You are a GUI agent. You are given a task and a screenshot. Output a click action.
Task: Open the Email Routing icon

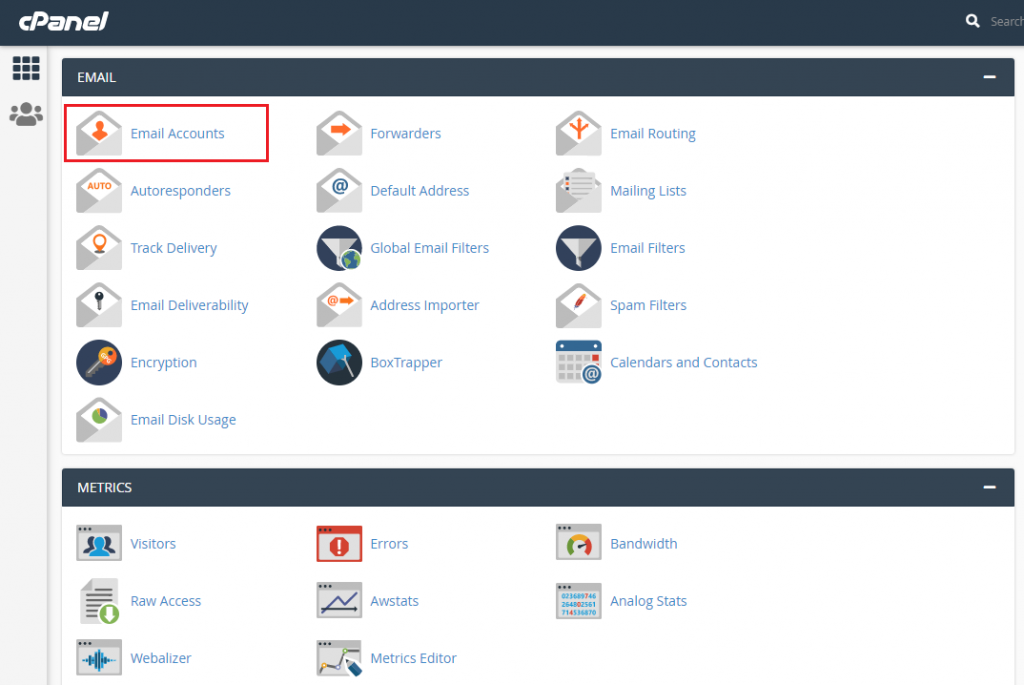[x=579, y=133]
